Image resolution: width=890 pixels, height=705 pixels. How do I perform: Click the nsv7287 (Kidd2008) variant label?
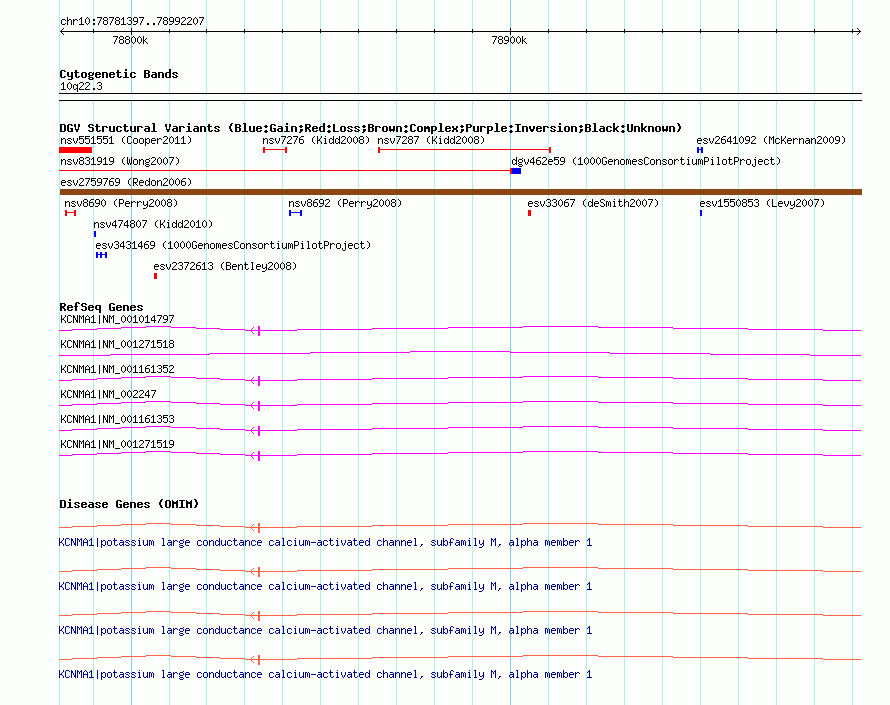[x=431, y=140]
